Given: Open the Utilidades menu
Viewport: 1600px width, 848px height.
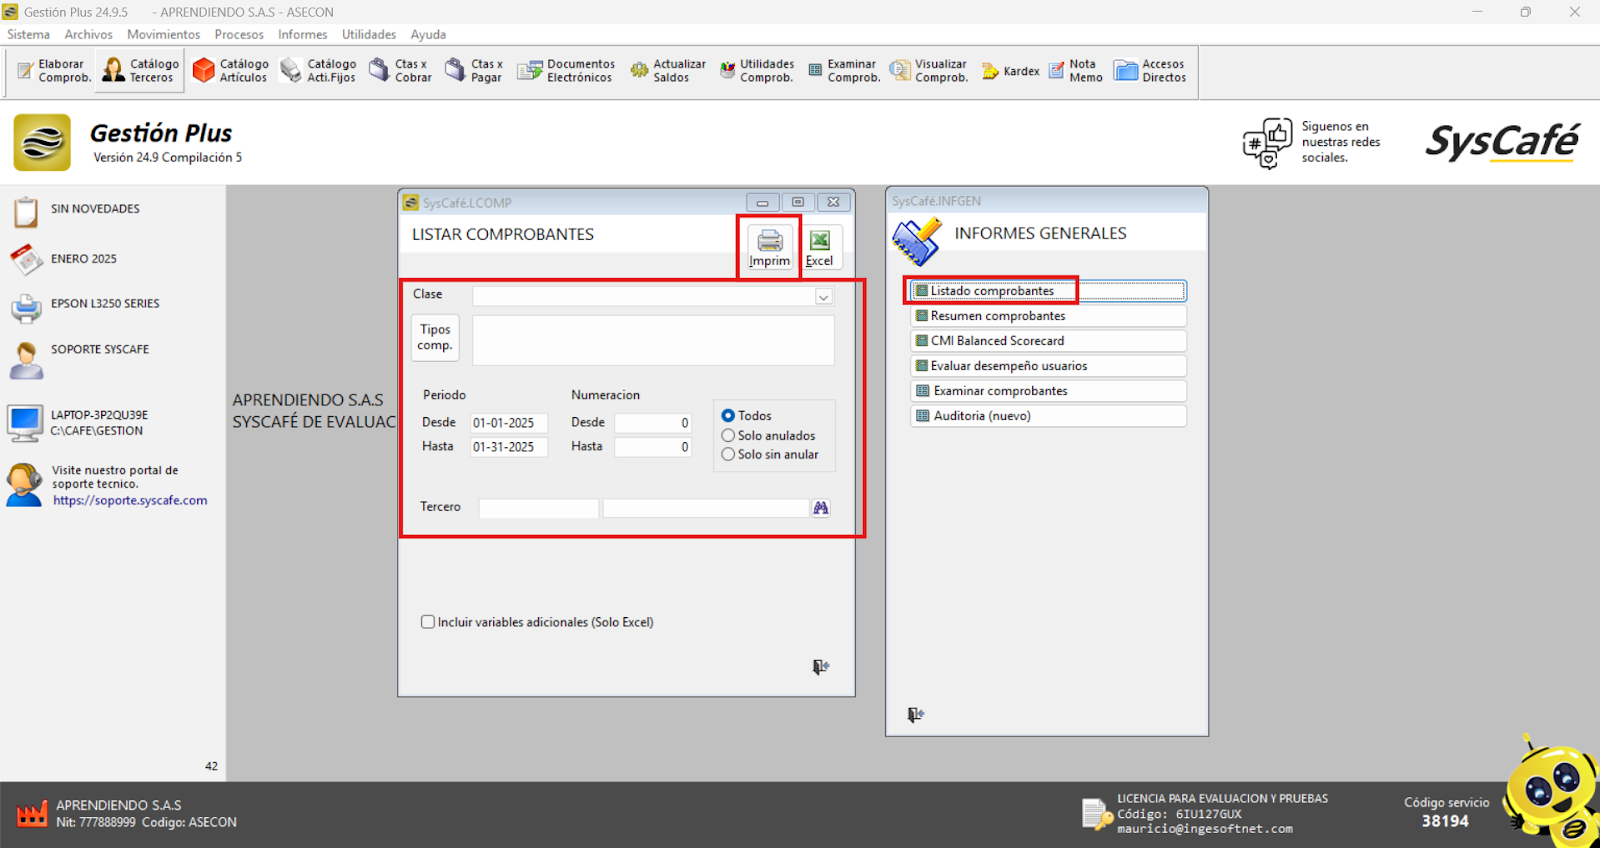Looking at the screenshot, I should [368, 34].
